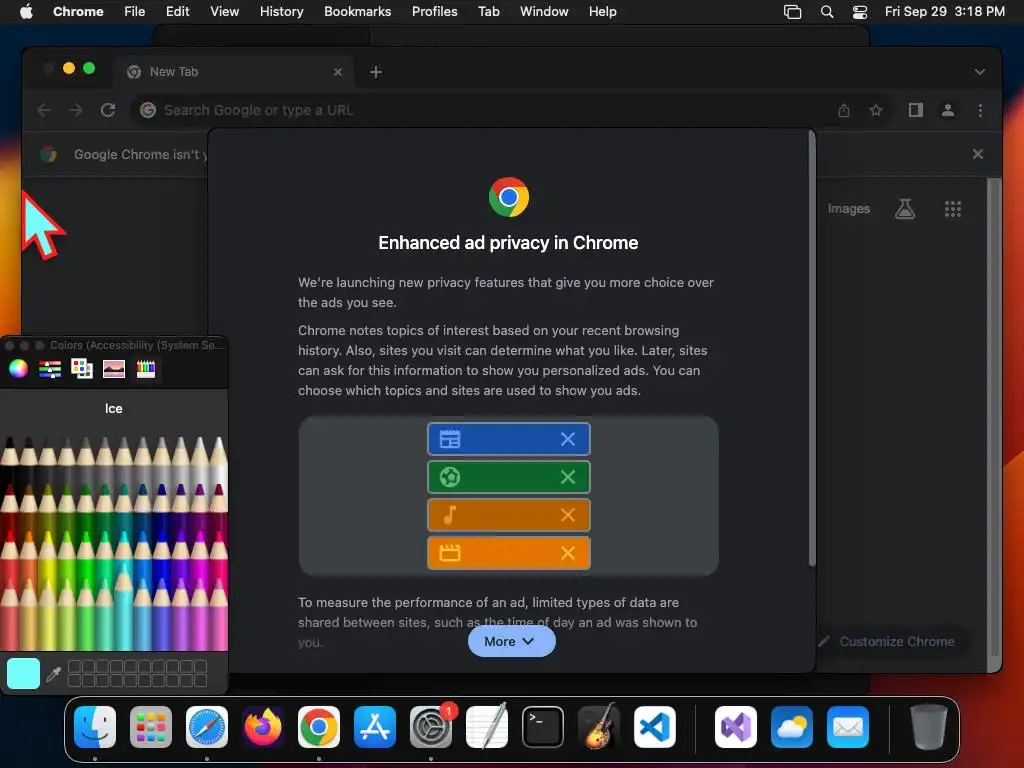
Task: Open TextEdit from the Dock
Action: [x=487, y=727]
